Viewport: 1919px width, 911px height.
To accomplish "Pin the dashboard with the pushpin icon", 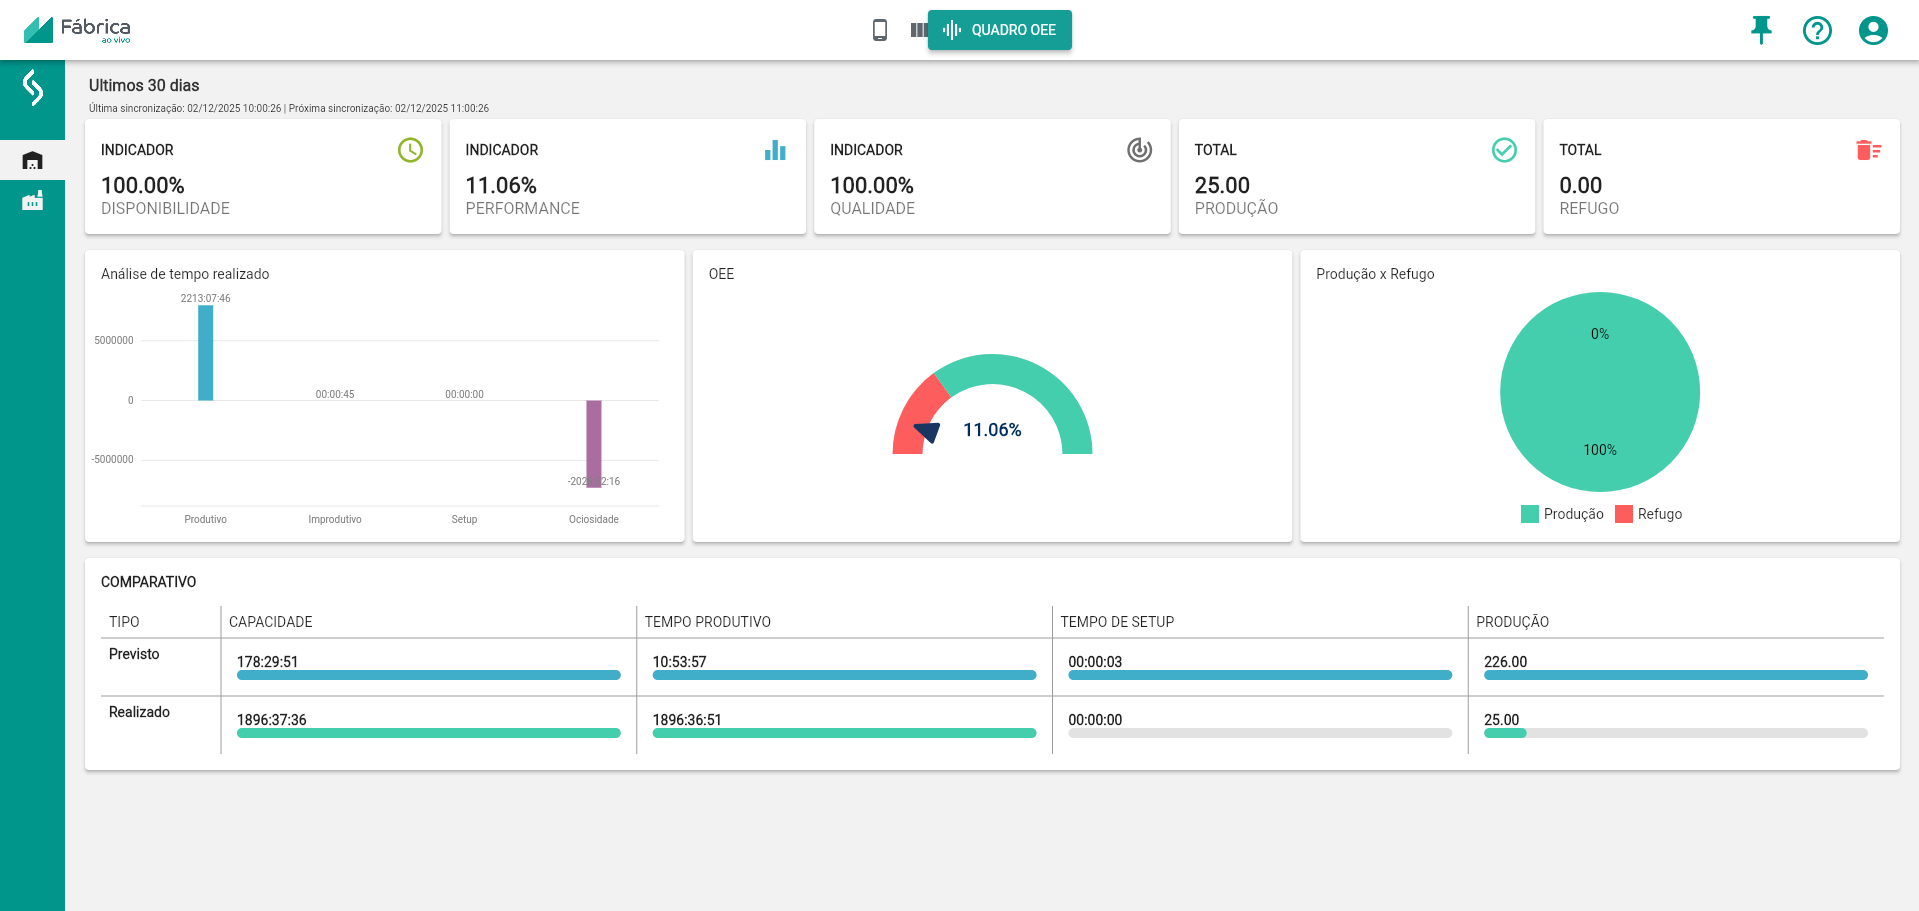I will pos(1761,30).
